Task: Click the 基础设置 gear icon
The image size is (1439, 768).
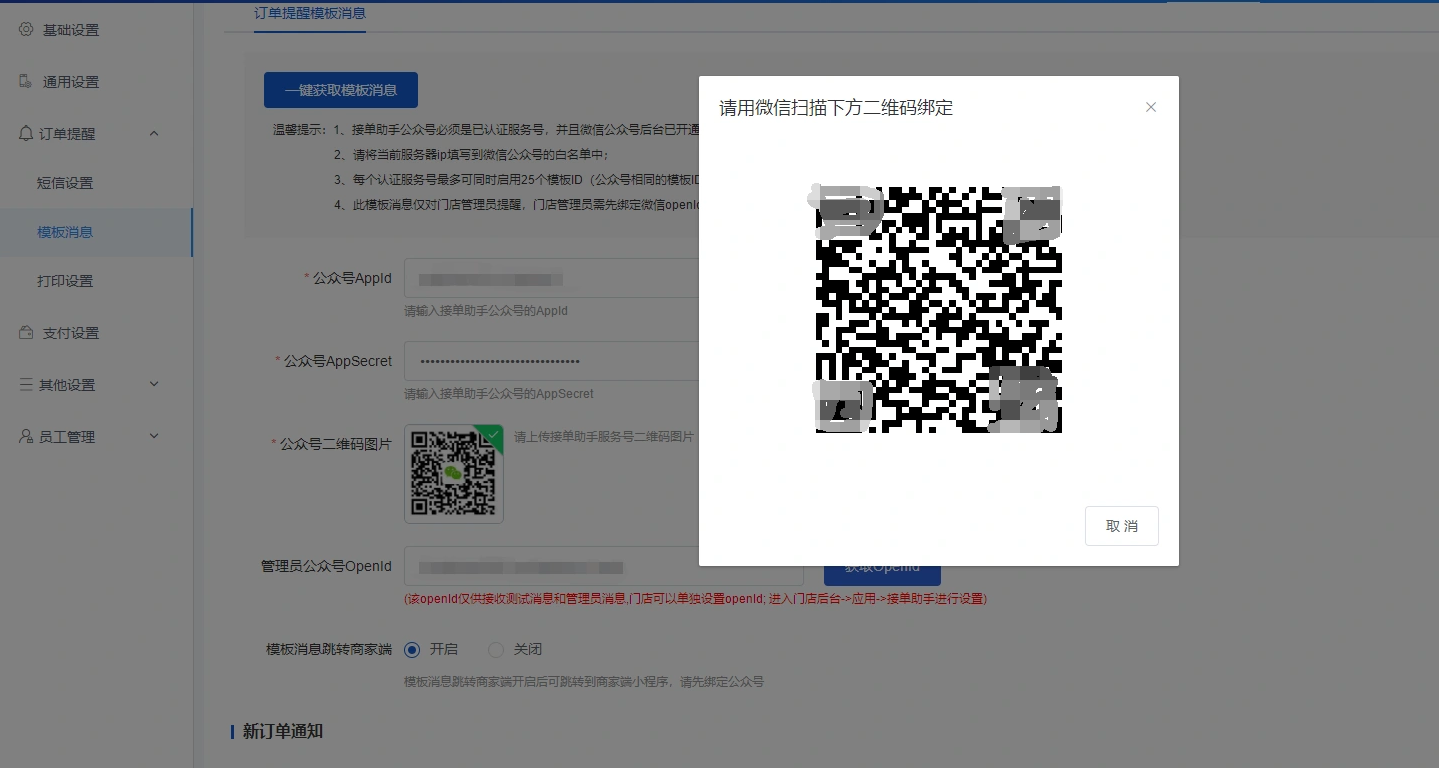Action: [x=26, y=30]
